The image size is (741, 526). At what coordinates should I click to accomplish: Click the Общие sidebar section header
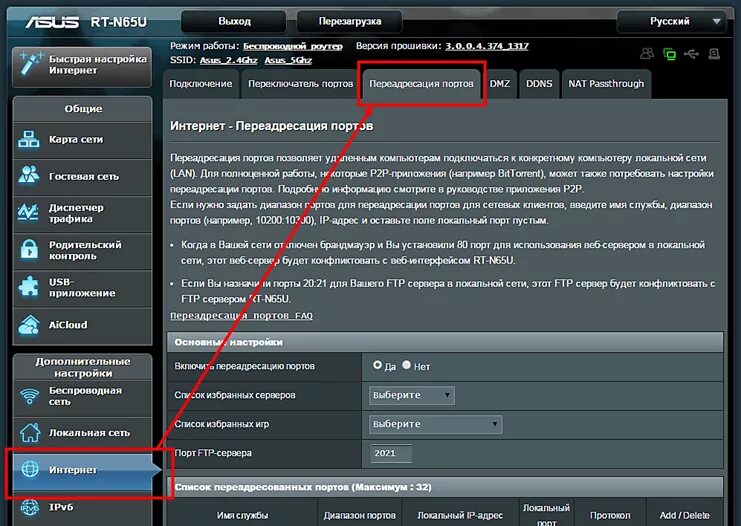83,109
